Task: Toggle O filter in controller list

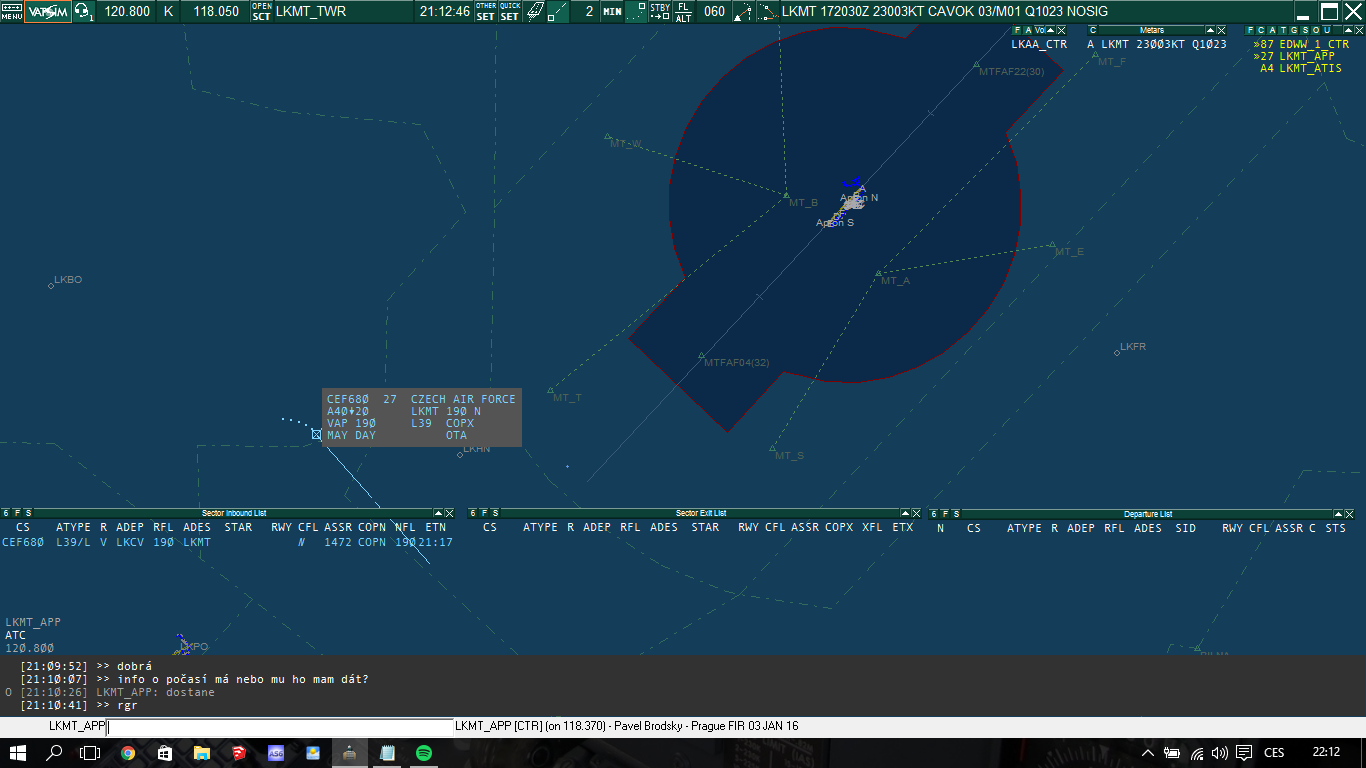Action: (1315, 30)
